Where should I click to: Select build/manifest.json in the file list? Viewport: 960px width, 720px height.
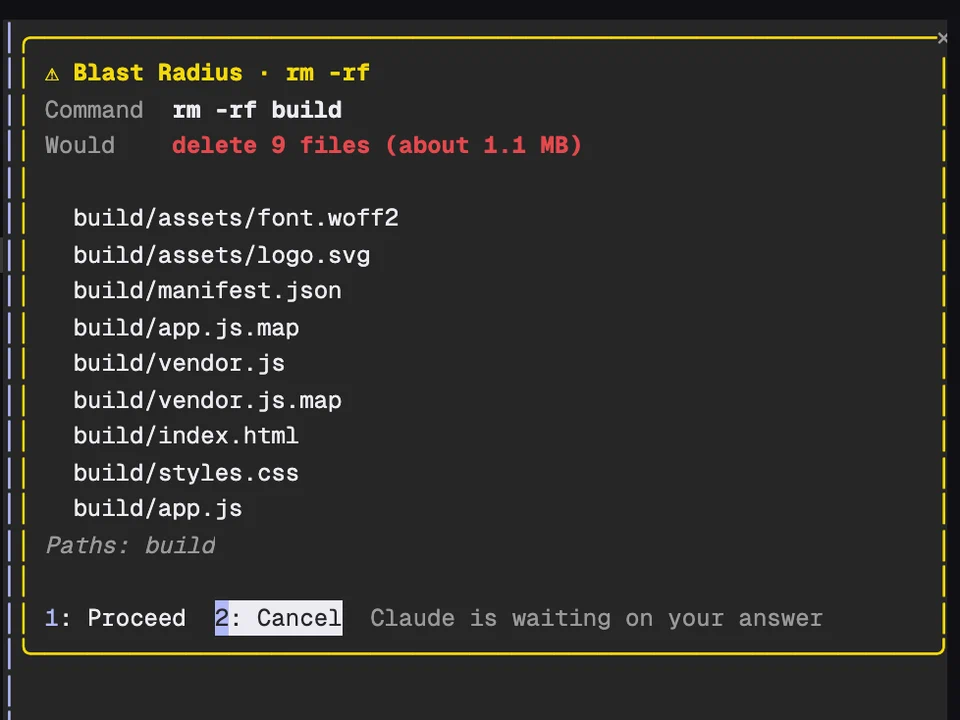click(208, 291)
